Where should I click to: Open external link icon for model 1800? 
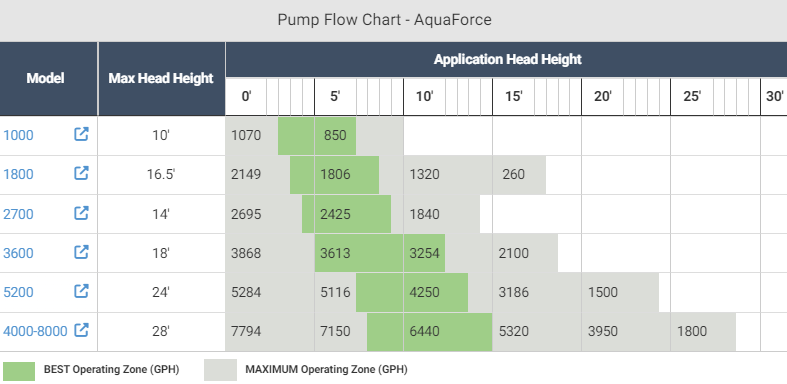pyautogui.click(x=81, y=174)
